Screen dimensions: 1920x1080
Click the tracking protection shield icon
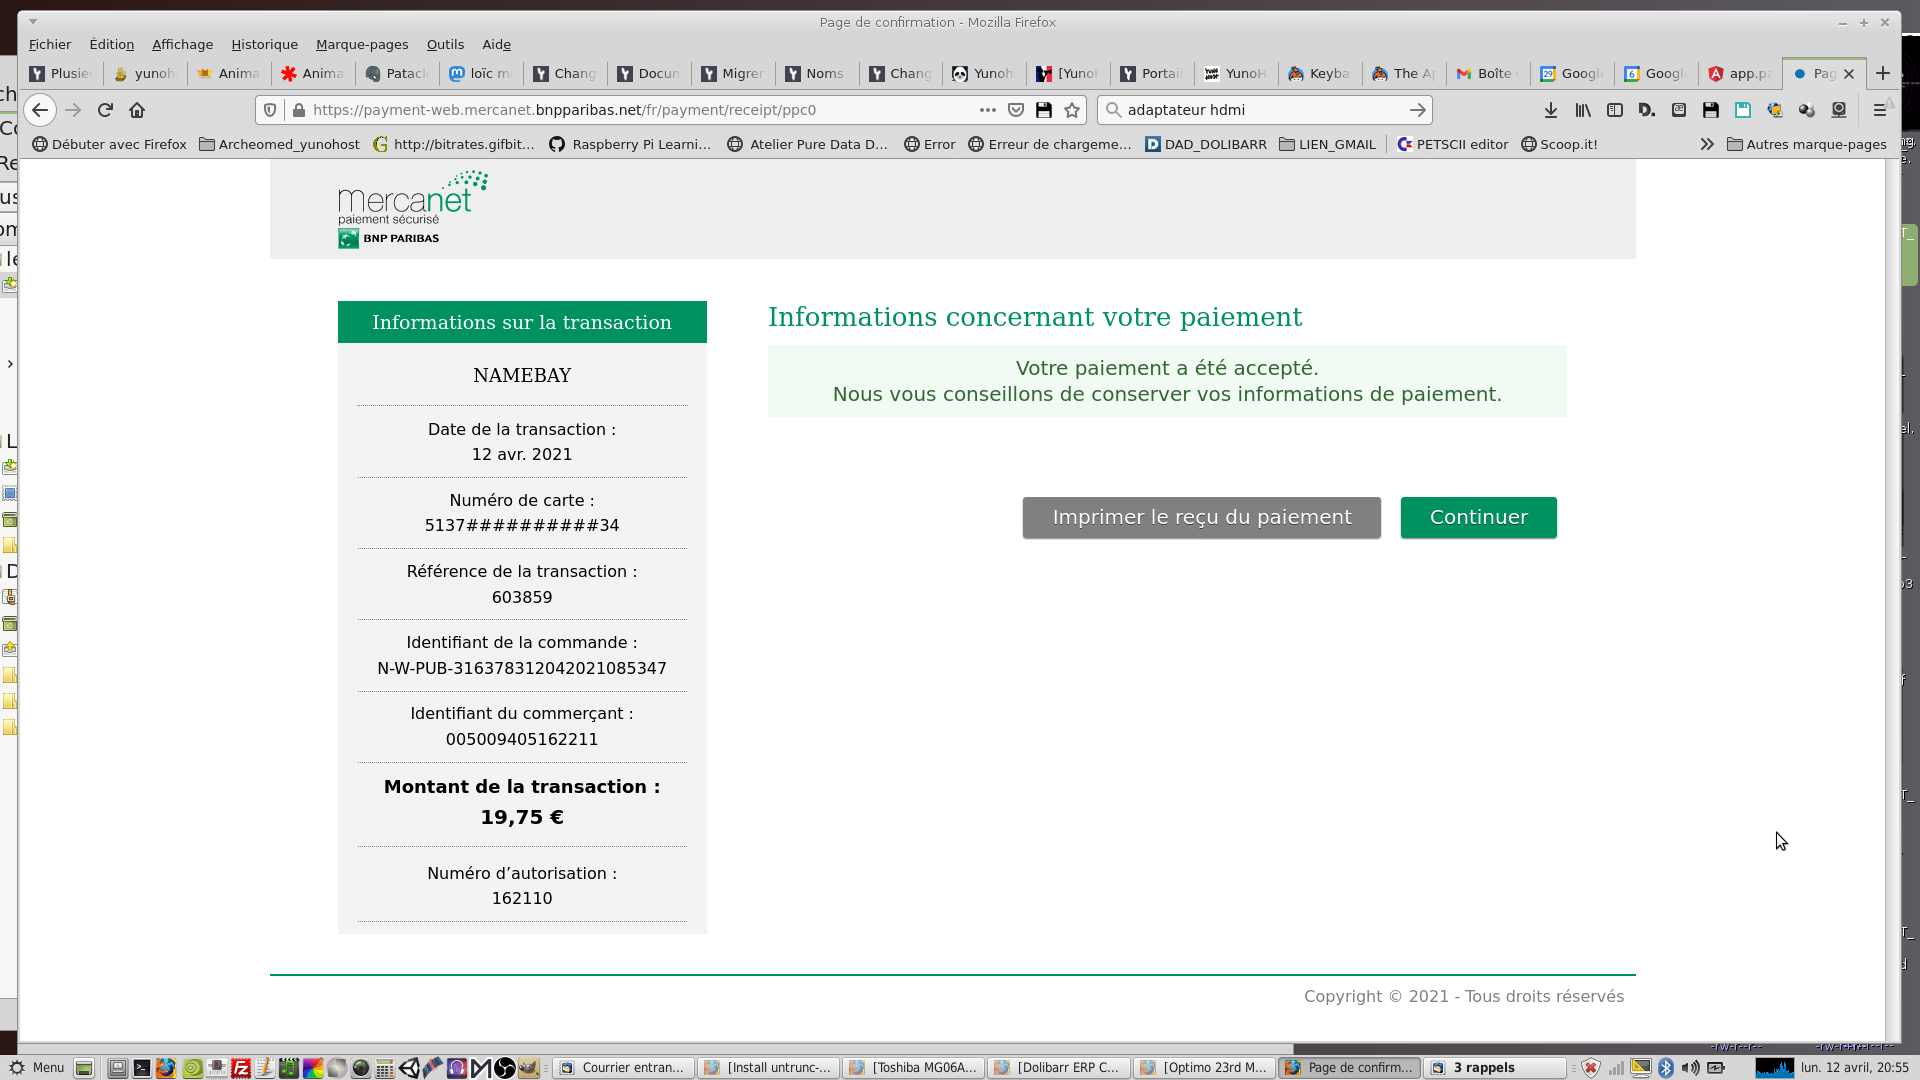point(270,110)
